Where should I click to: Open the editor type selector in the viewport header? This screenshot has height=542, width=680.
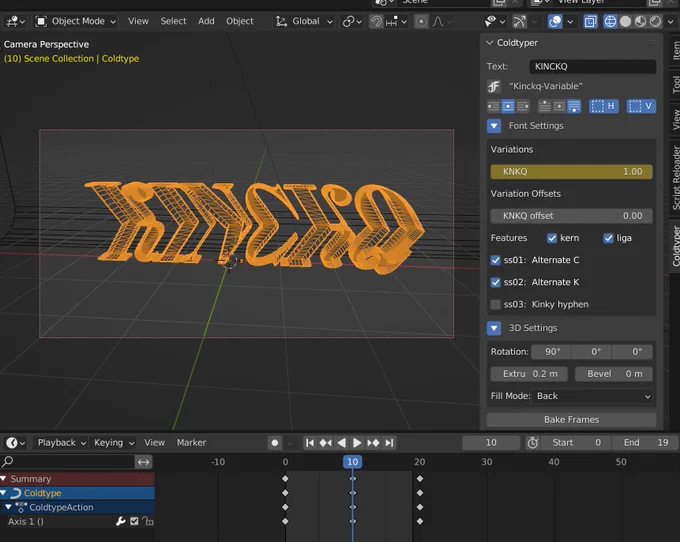tap(16, 21)
